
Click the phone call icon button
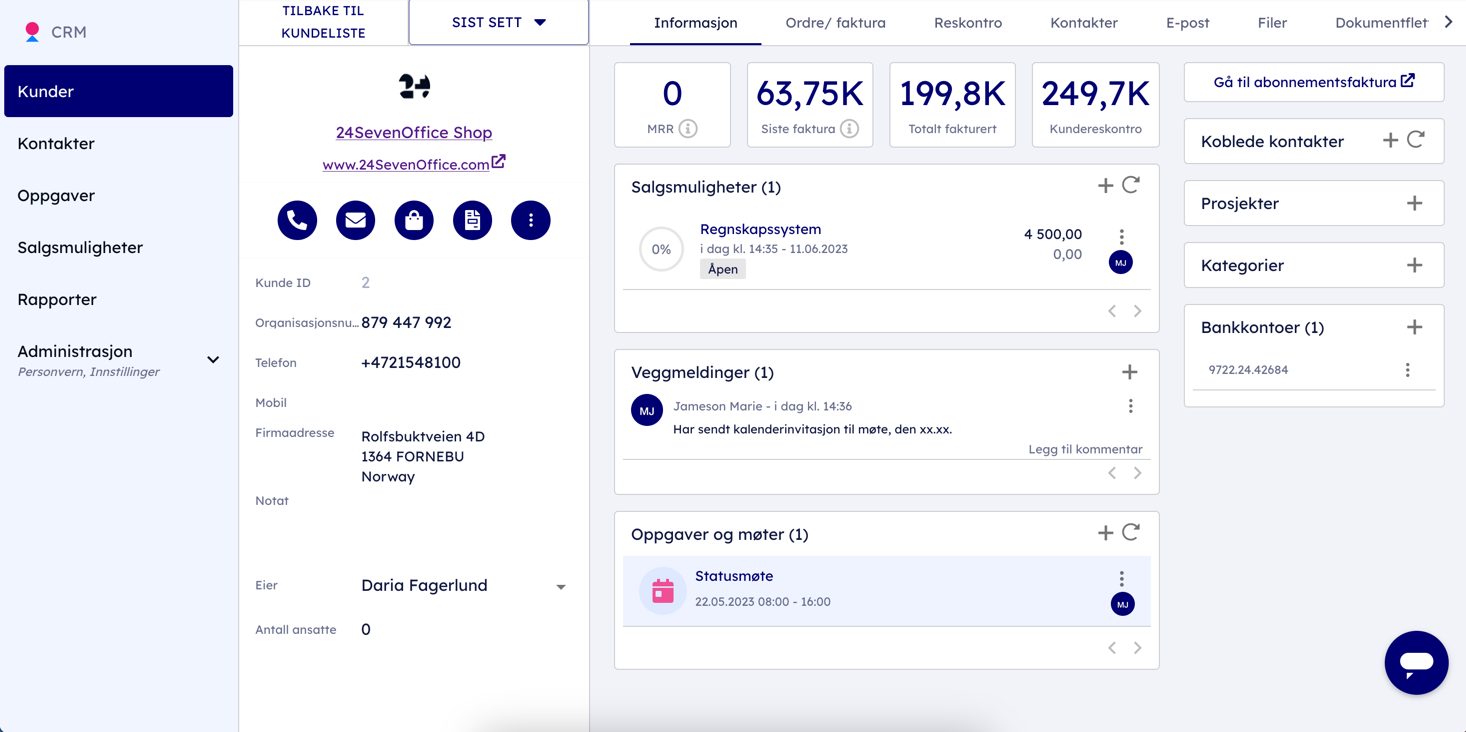click(x=297, y=220)
